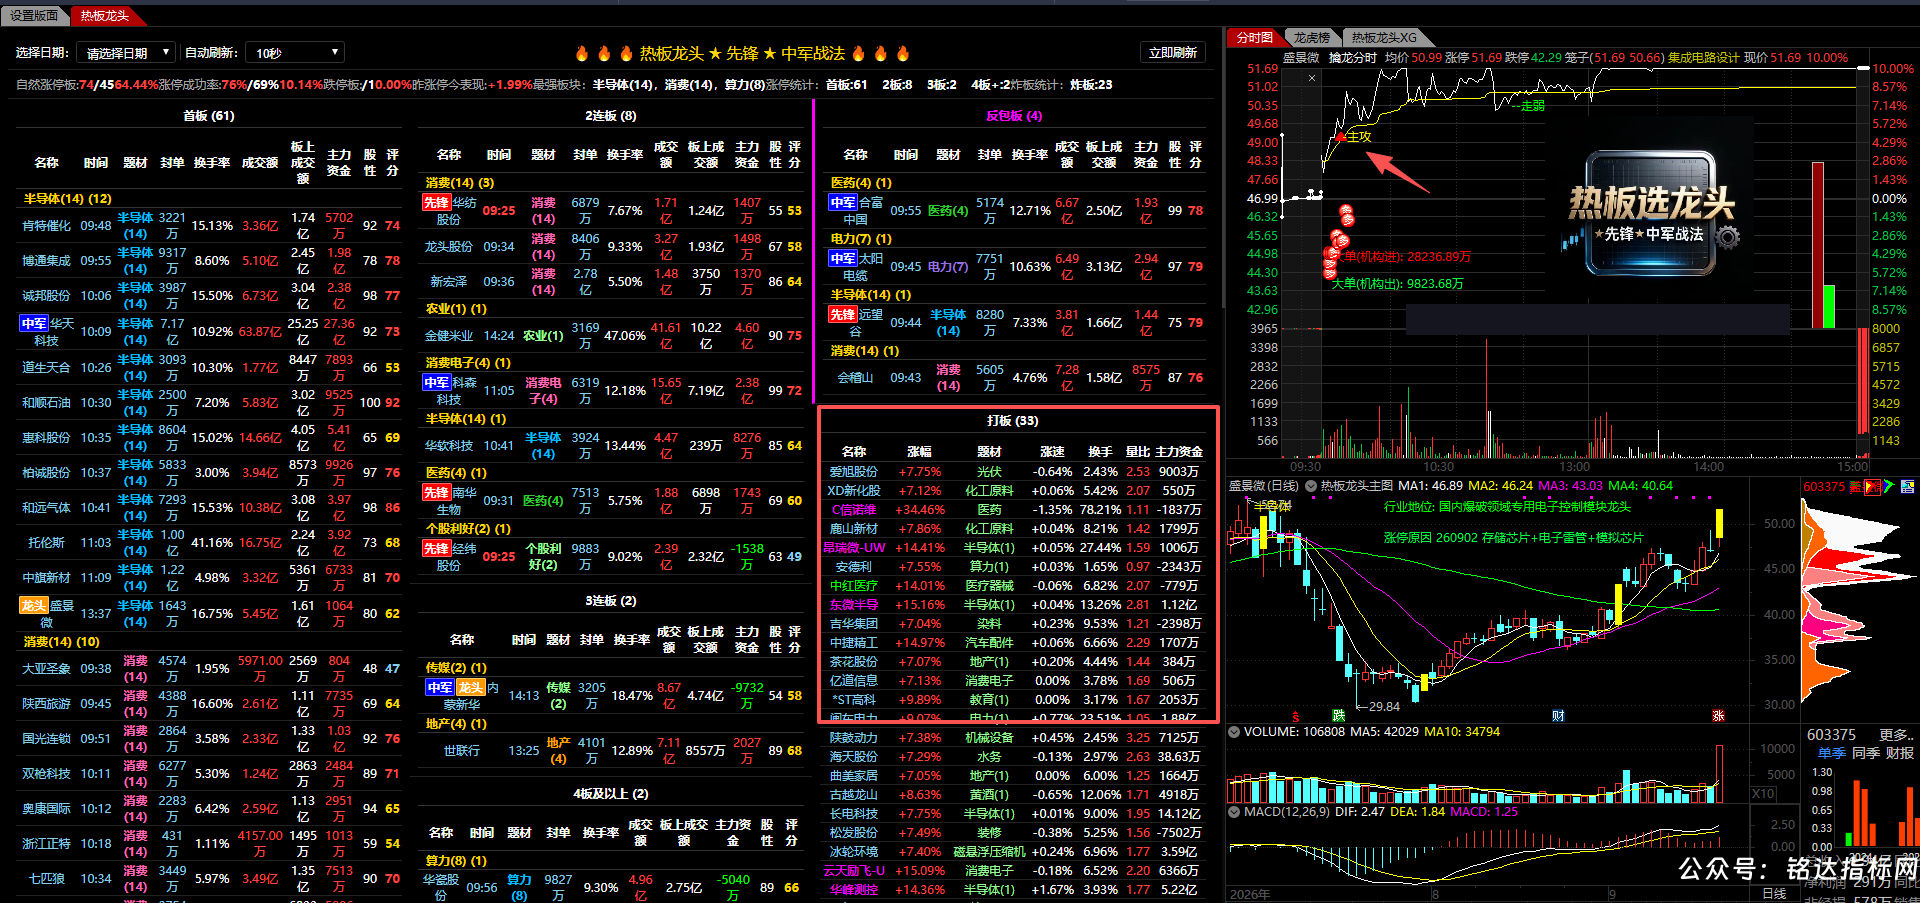Sort the 打板 table by the 涨幅 column

tap(919, 452)
